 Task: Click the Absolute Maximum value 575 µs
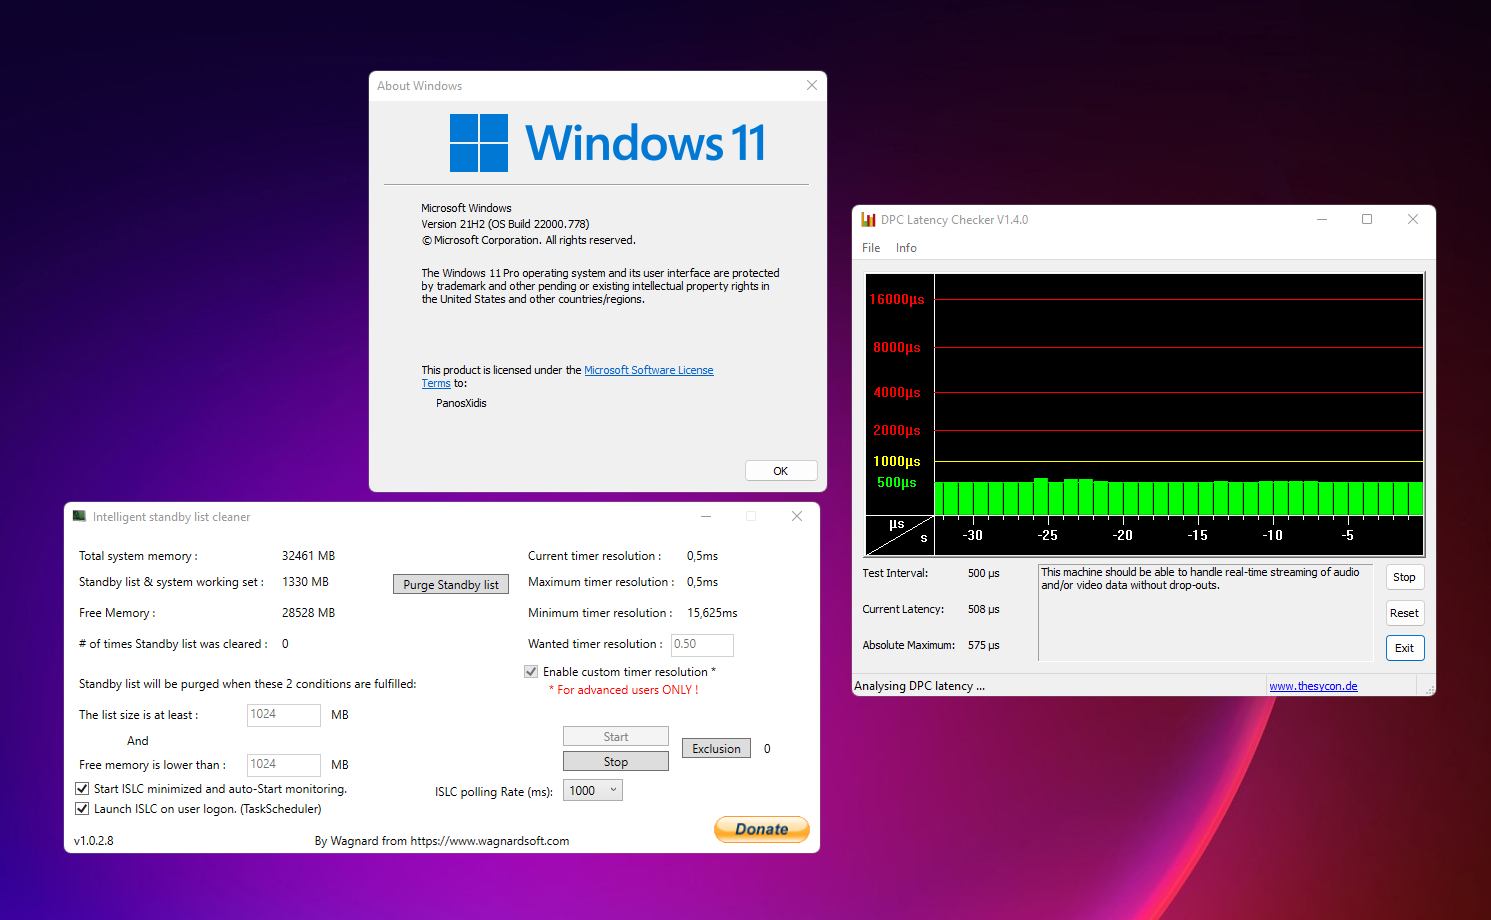tap(984, 645)
